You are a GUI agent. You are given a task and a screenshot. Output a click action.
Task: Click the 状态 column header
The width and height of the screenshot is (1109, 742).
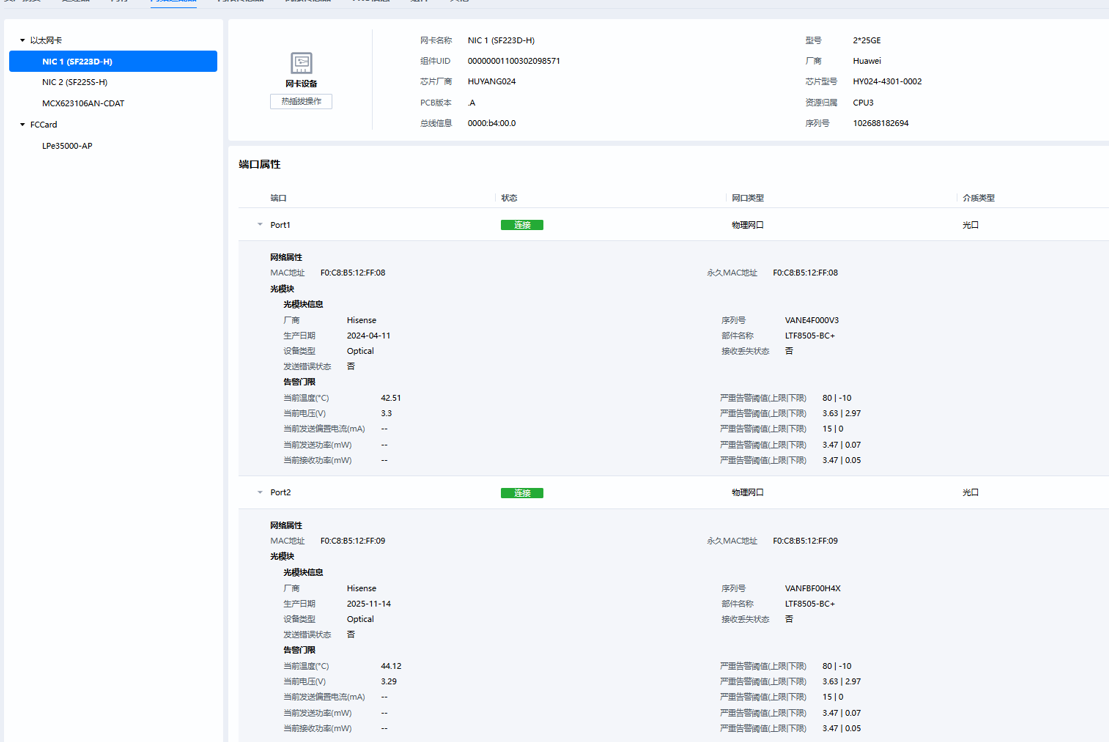pos(509,198)
